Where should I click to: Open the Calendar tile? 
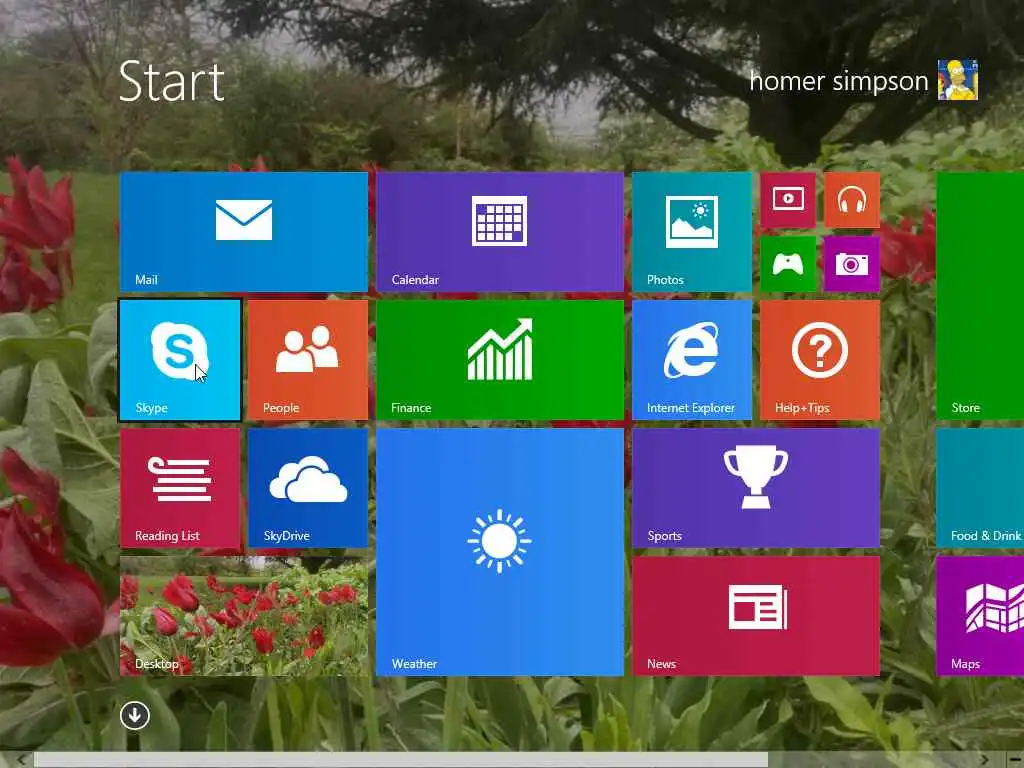pyautogui.click(x=500, y=232)
